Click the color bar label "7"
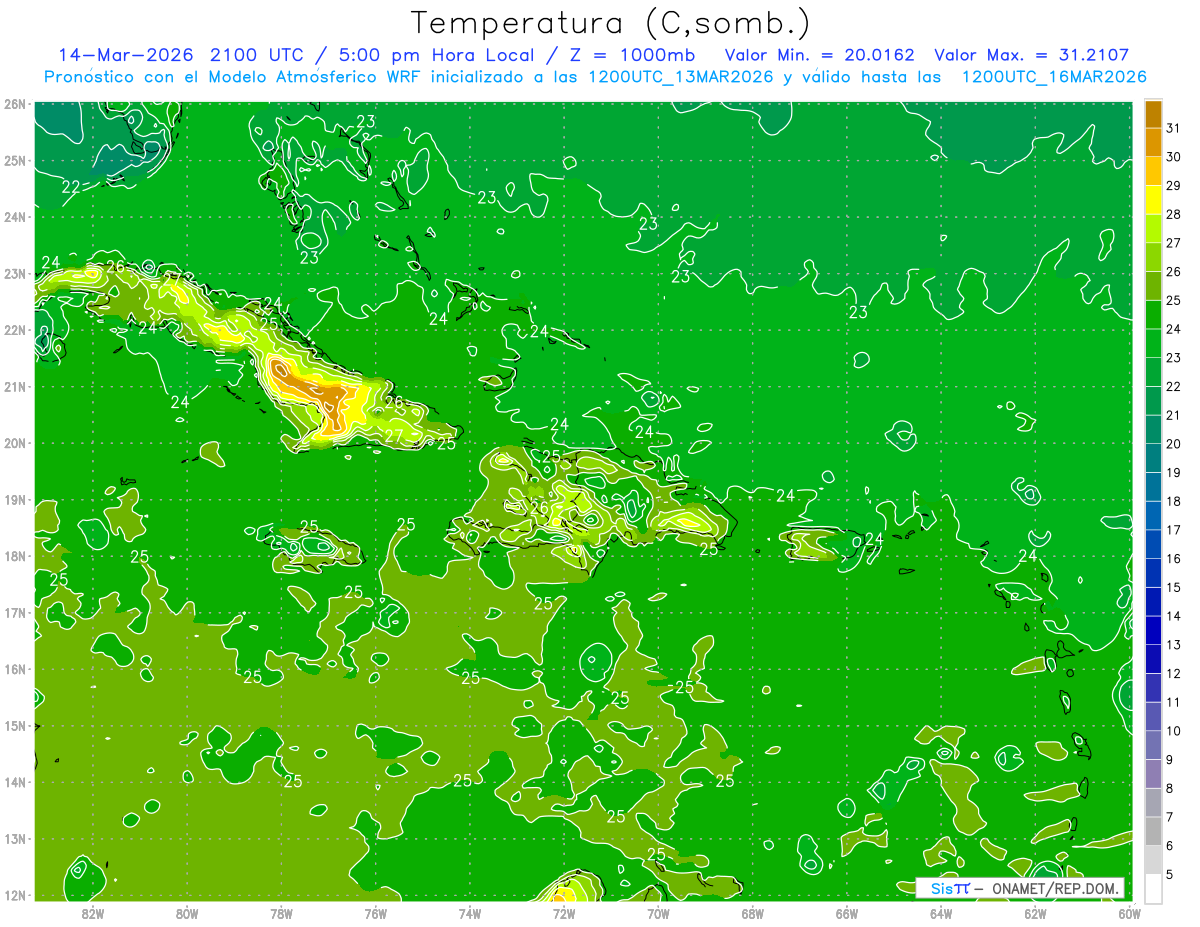The width and height of the screenshot is (1200, 927). pos(1171,817)
